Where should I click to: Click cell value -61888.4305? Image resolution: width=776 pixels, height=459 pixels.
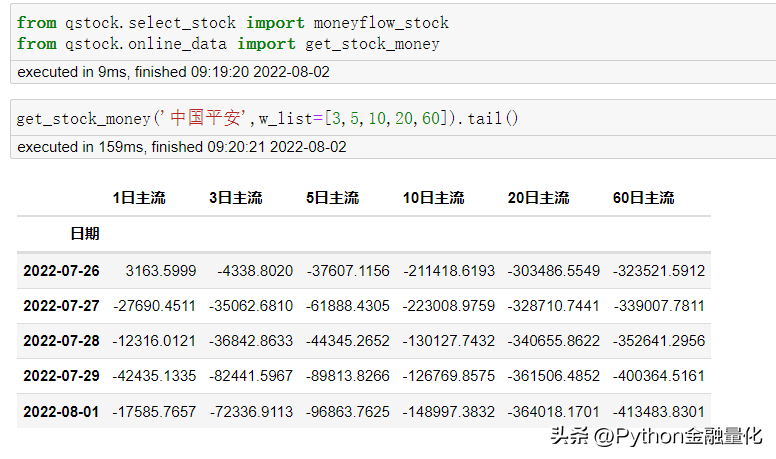point(348,306)
